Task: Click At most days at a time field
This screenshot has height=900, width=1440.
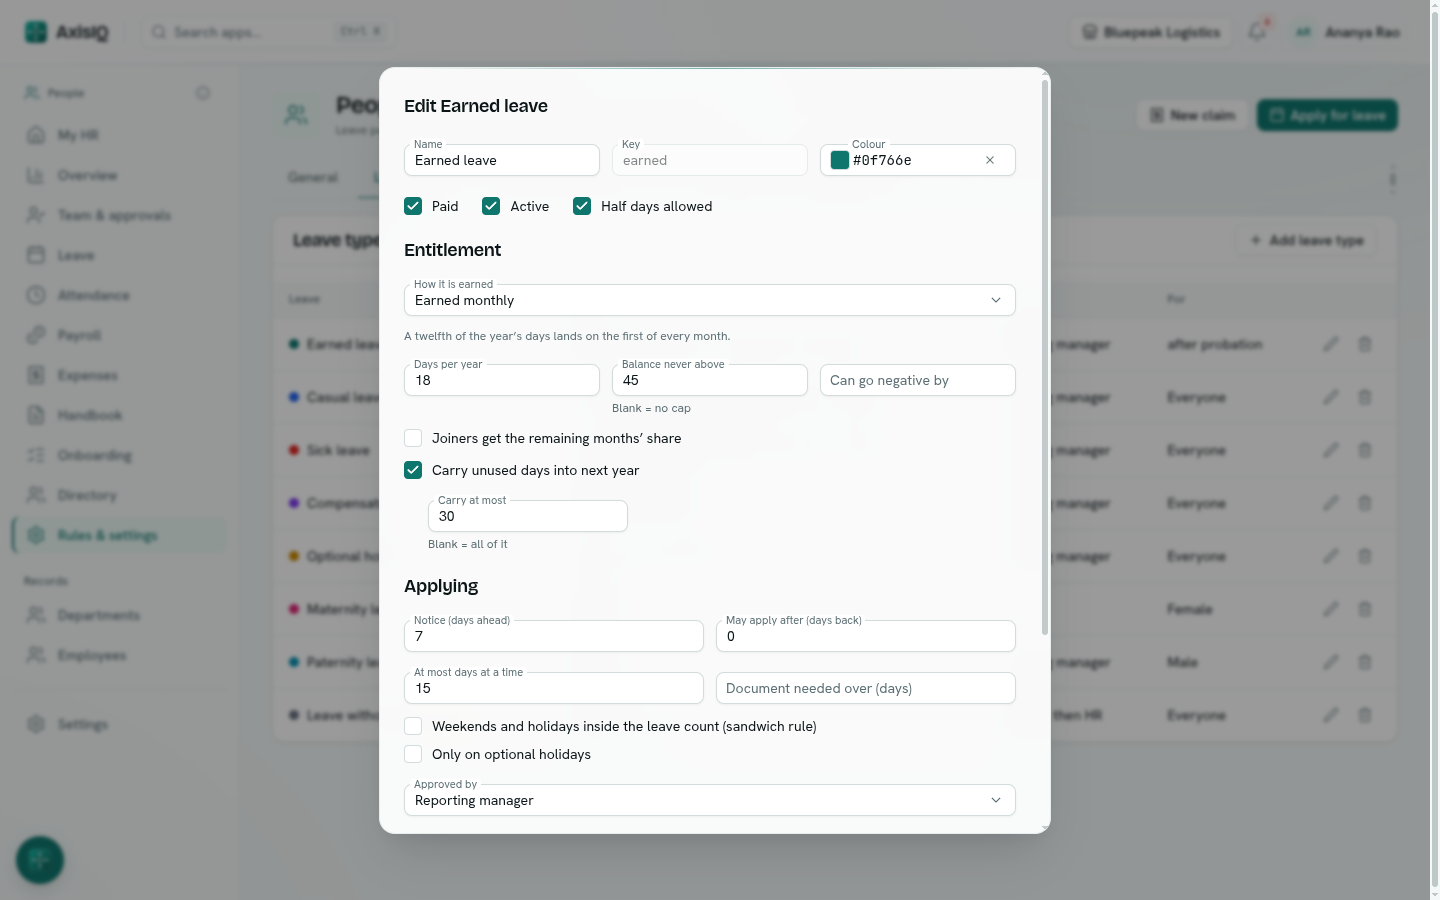Action: [554, 688]
